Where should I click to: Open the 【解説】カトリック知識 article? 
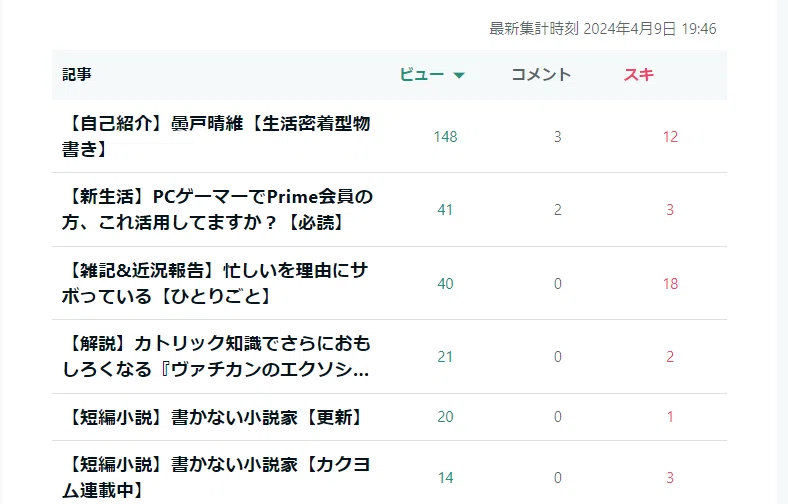click(216, 357)
